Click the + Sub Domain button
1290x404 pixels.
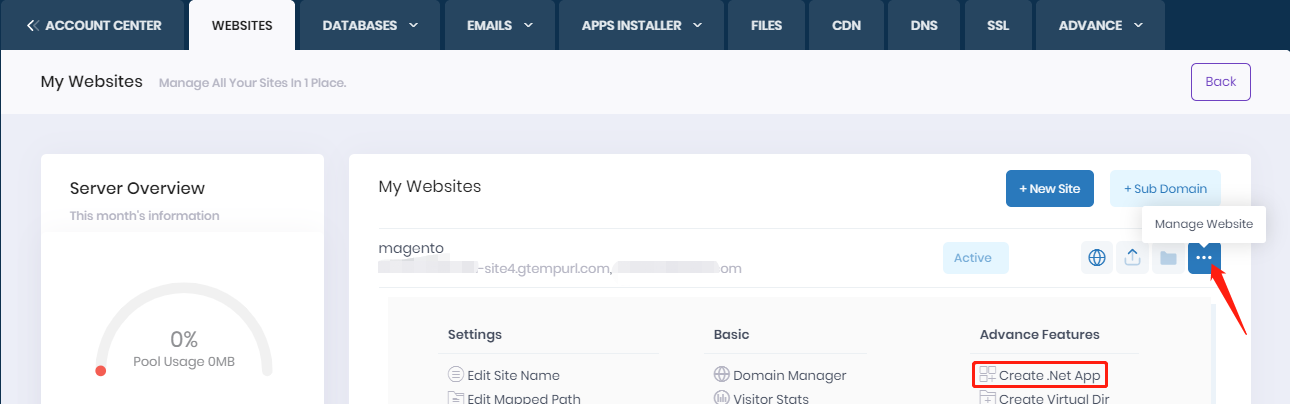tap(1164, 189)
